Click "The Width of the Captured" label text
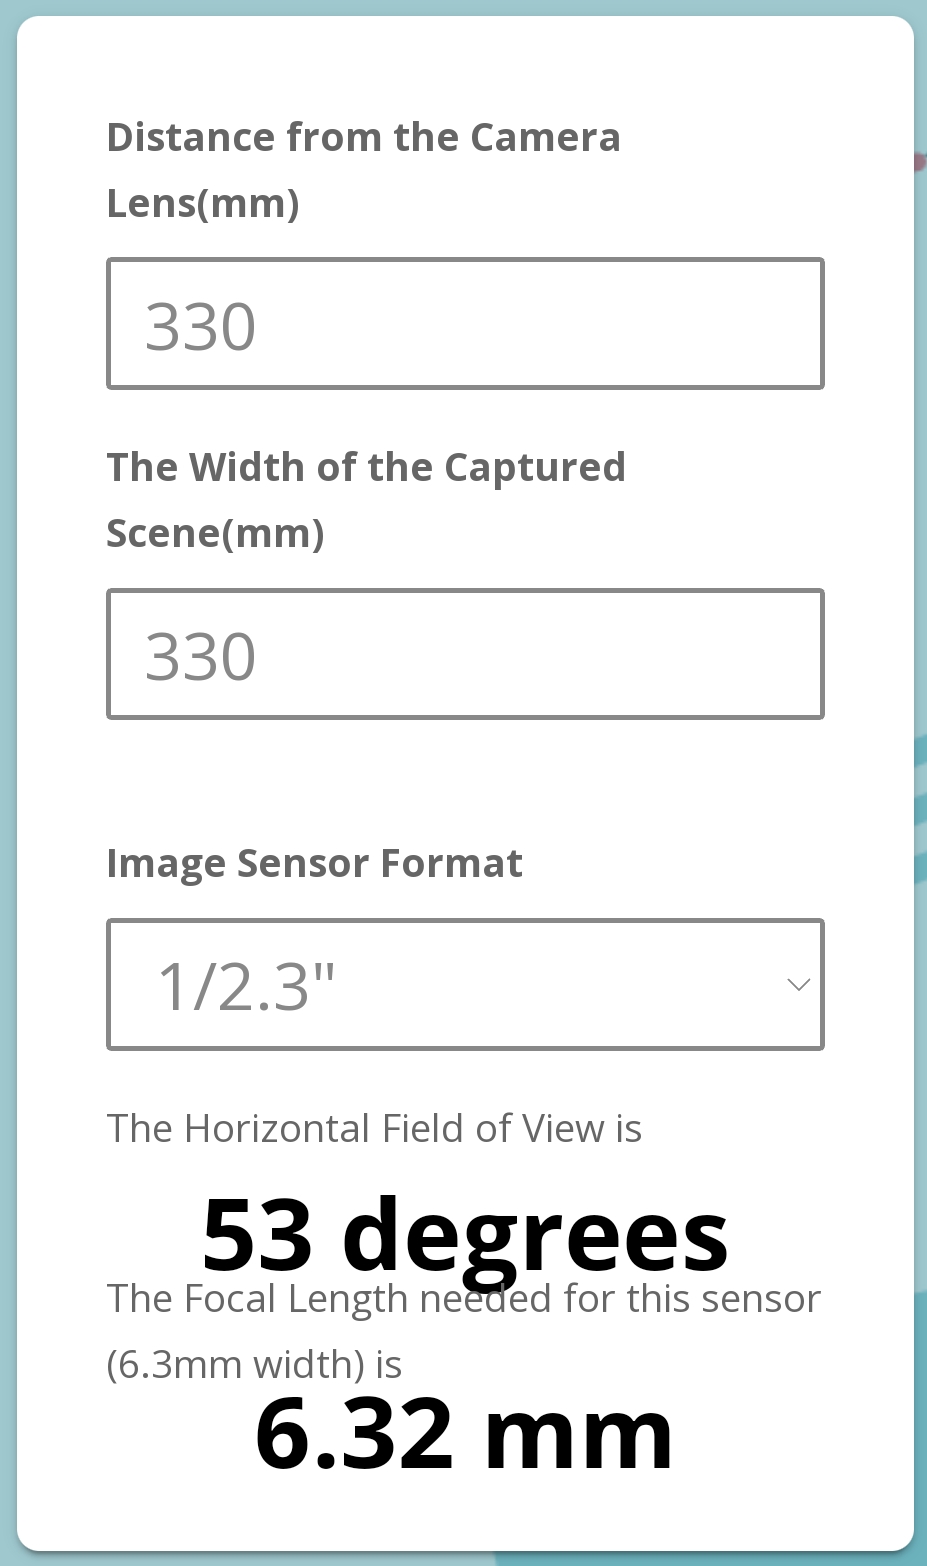927x1566 pixels. [366, 467]
